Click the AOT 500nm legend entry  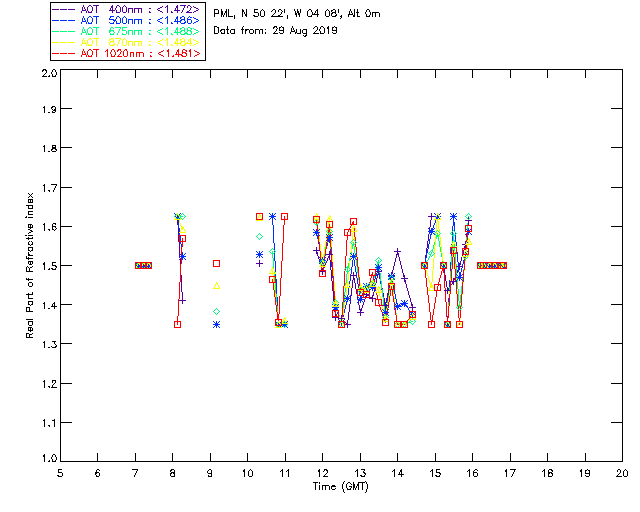tap(126, 20)
